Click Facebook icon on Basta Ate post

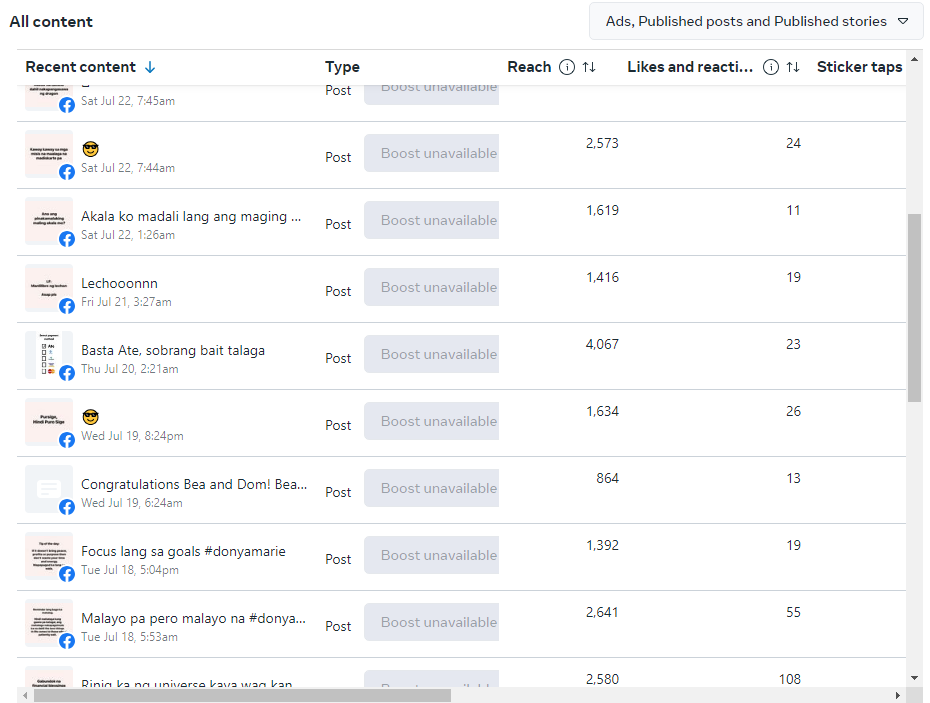[67, 373]
